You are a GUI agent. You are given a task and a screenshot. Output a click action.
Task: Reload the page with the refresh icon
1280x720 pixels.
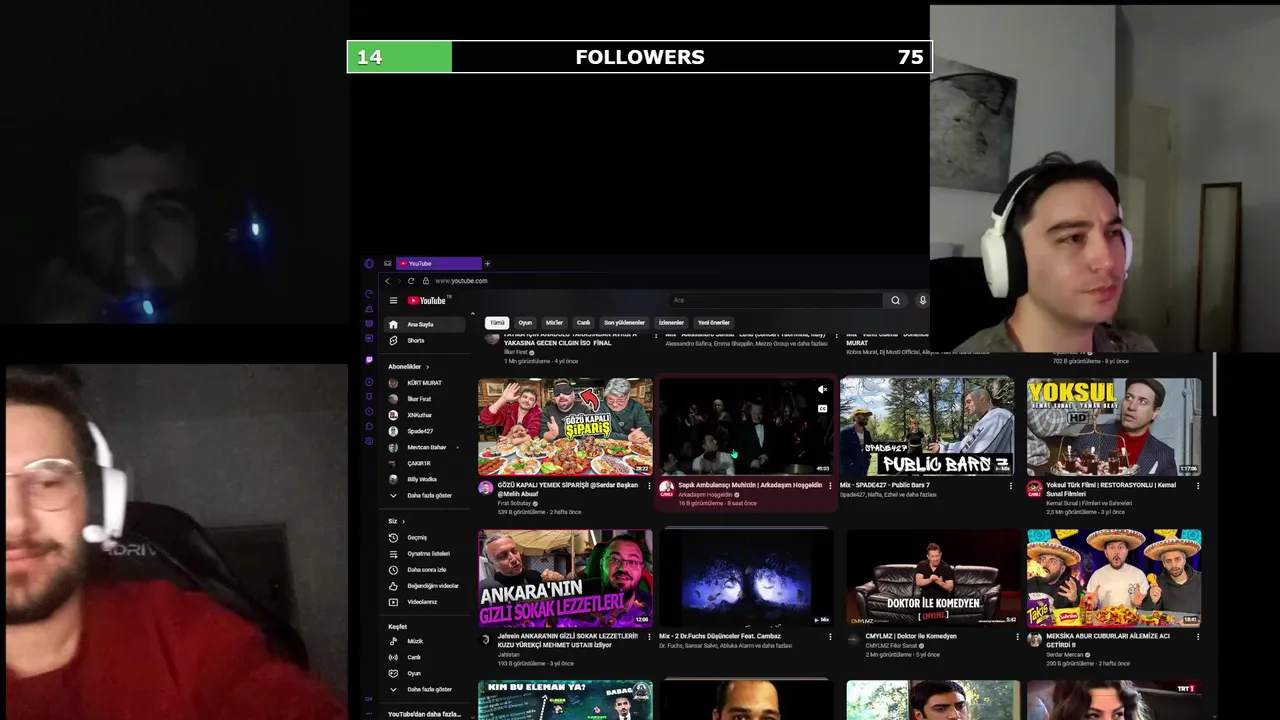pyautogui.click(x=410, y=281)
